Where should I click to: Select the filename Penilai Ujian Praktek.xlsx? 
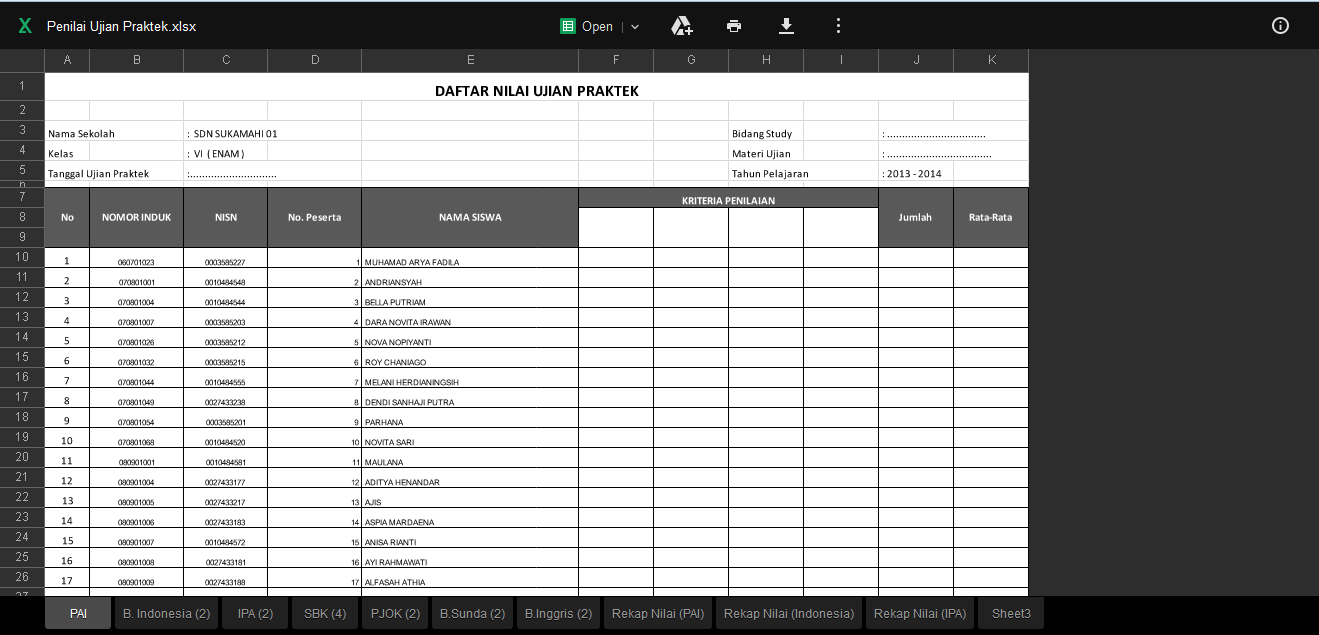coord(120,26)
